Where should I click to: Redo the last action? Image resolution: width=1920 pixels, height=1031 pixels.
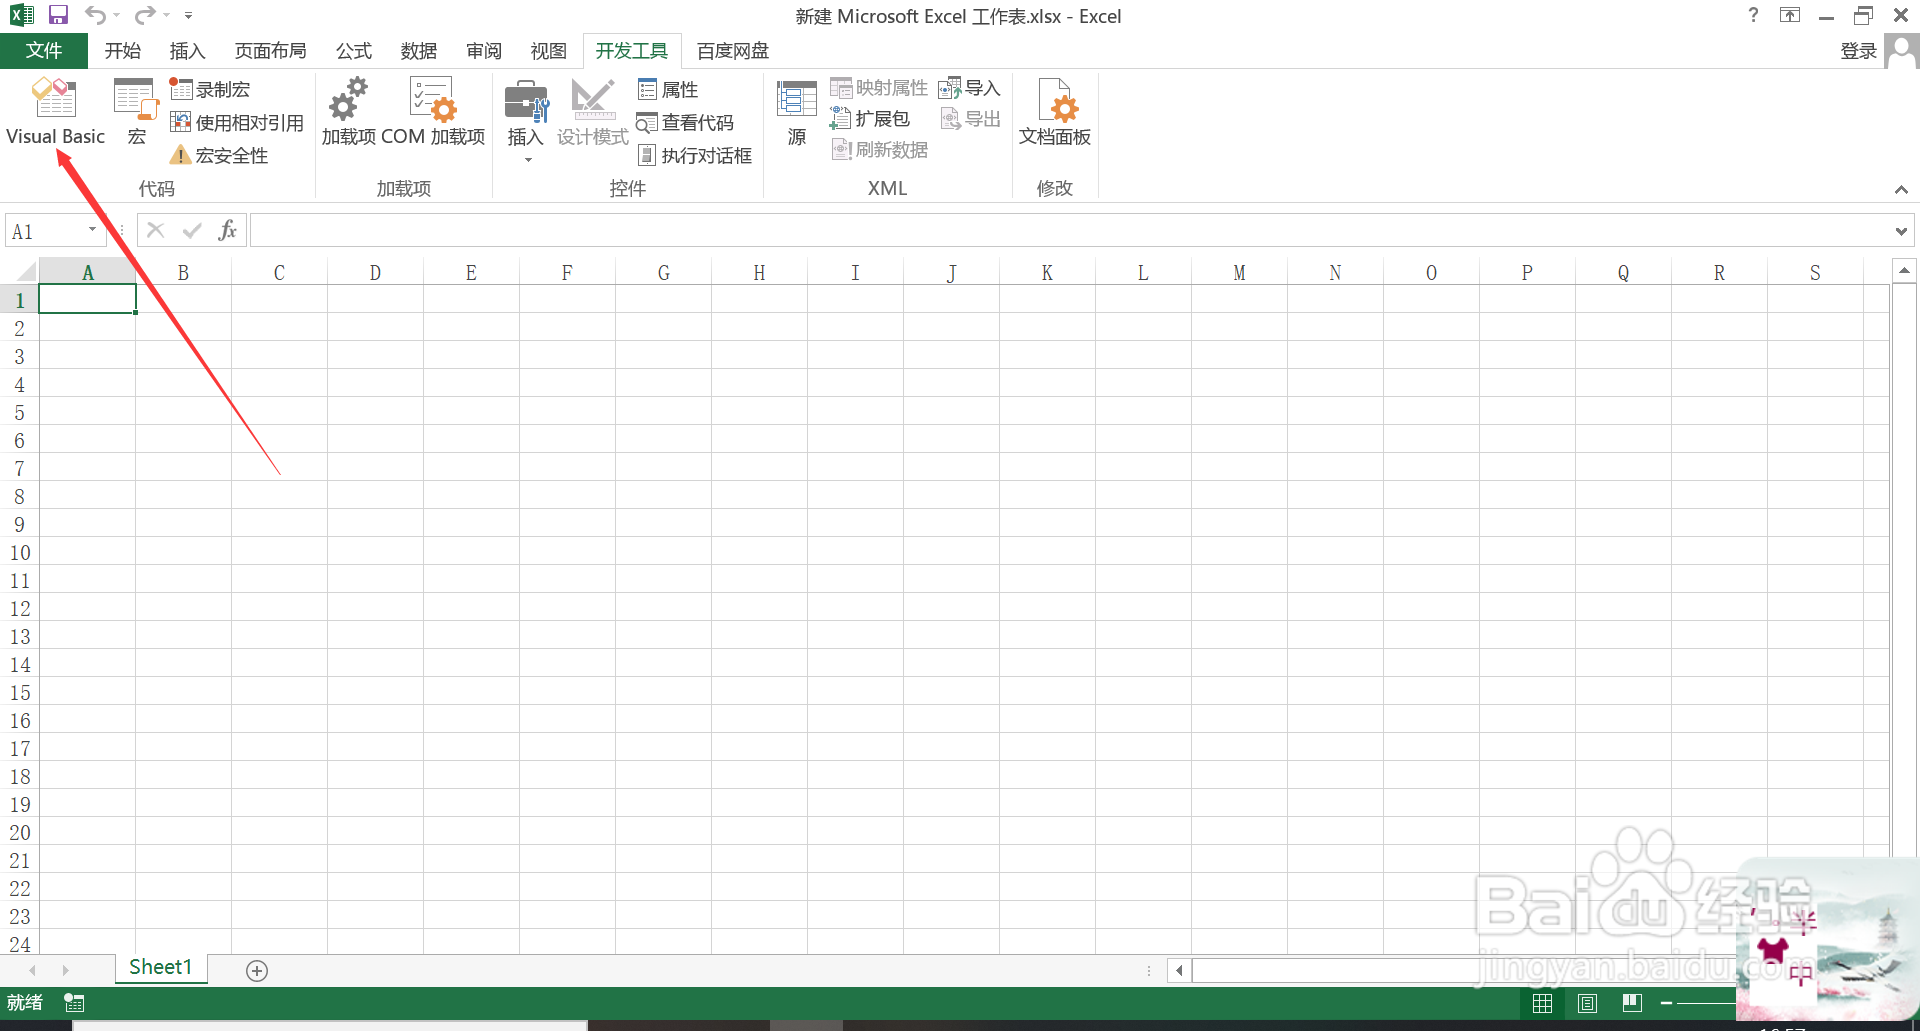(146, 15)
